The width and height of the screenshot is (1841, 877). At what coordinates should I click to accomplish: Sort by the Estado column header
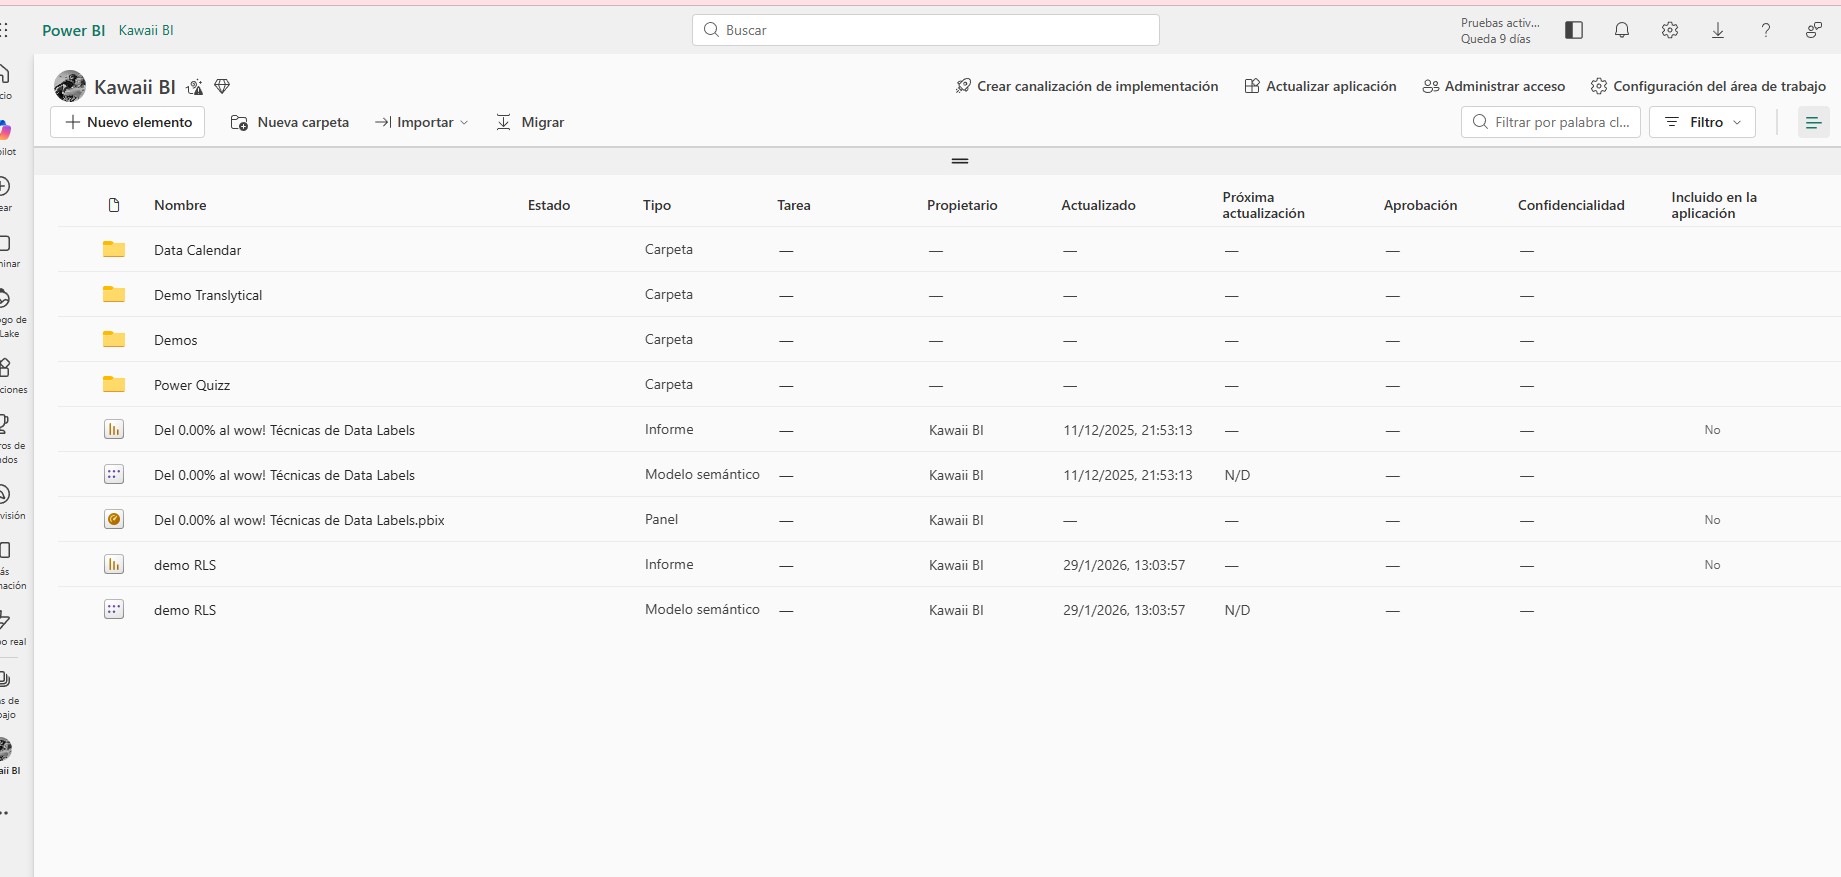[549, 205]
